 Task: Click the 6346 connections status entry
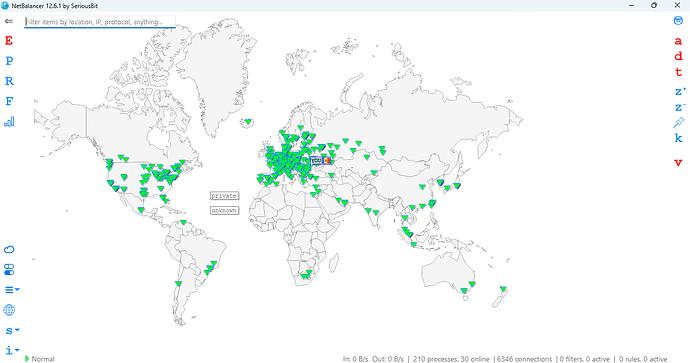pyautogui.click(x=525, y=359)
